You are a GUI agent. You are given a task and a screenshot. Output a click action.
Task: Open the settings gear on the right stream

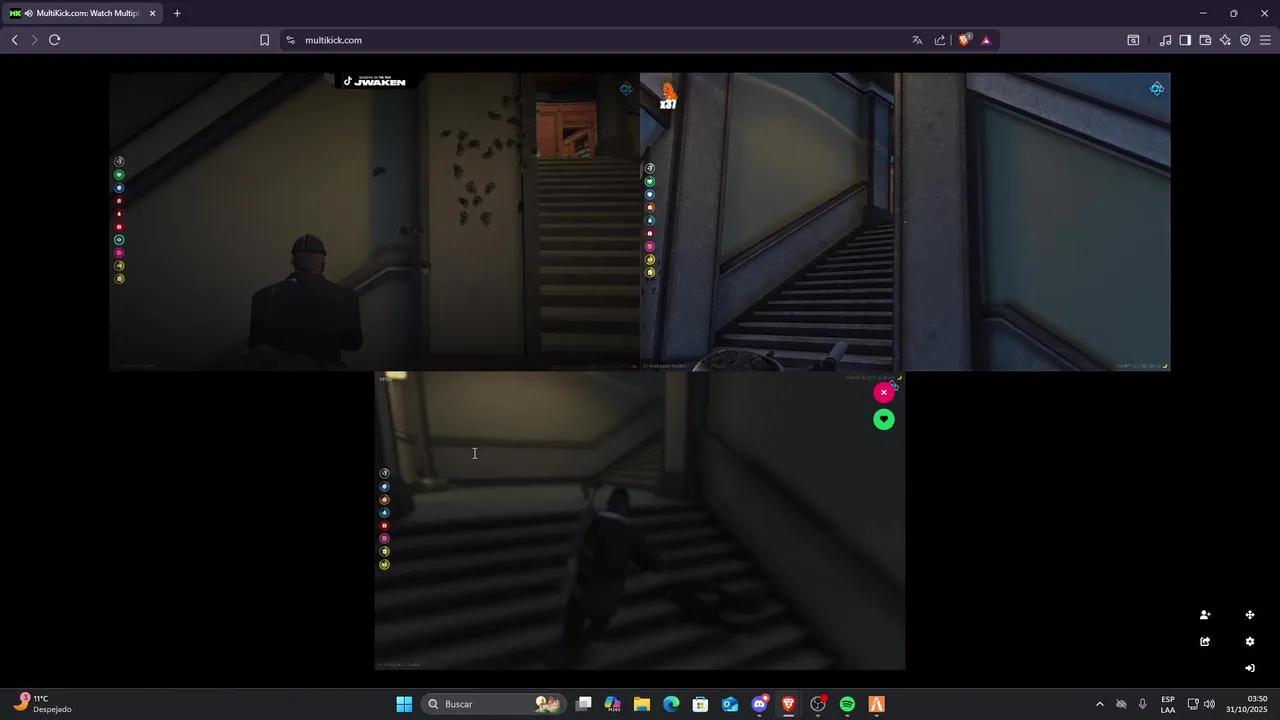[x=1157, y=89]
